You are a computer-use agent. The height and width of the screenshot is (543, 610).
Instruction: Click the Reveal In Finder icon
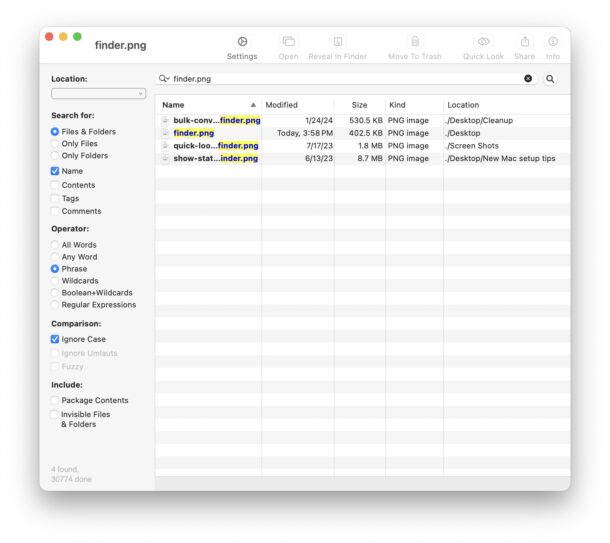(x=337, y=42)
